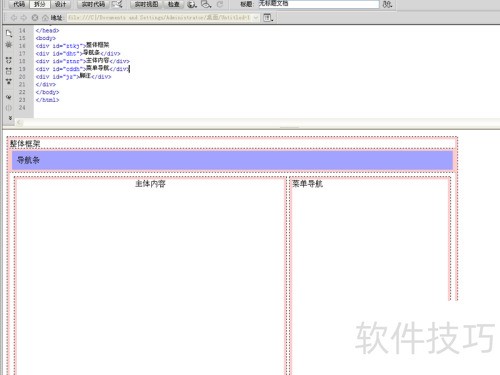Switch to 代码 (Code) view

[x=19, y=4]
